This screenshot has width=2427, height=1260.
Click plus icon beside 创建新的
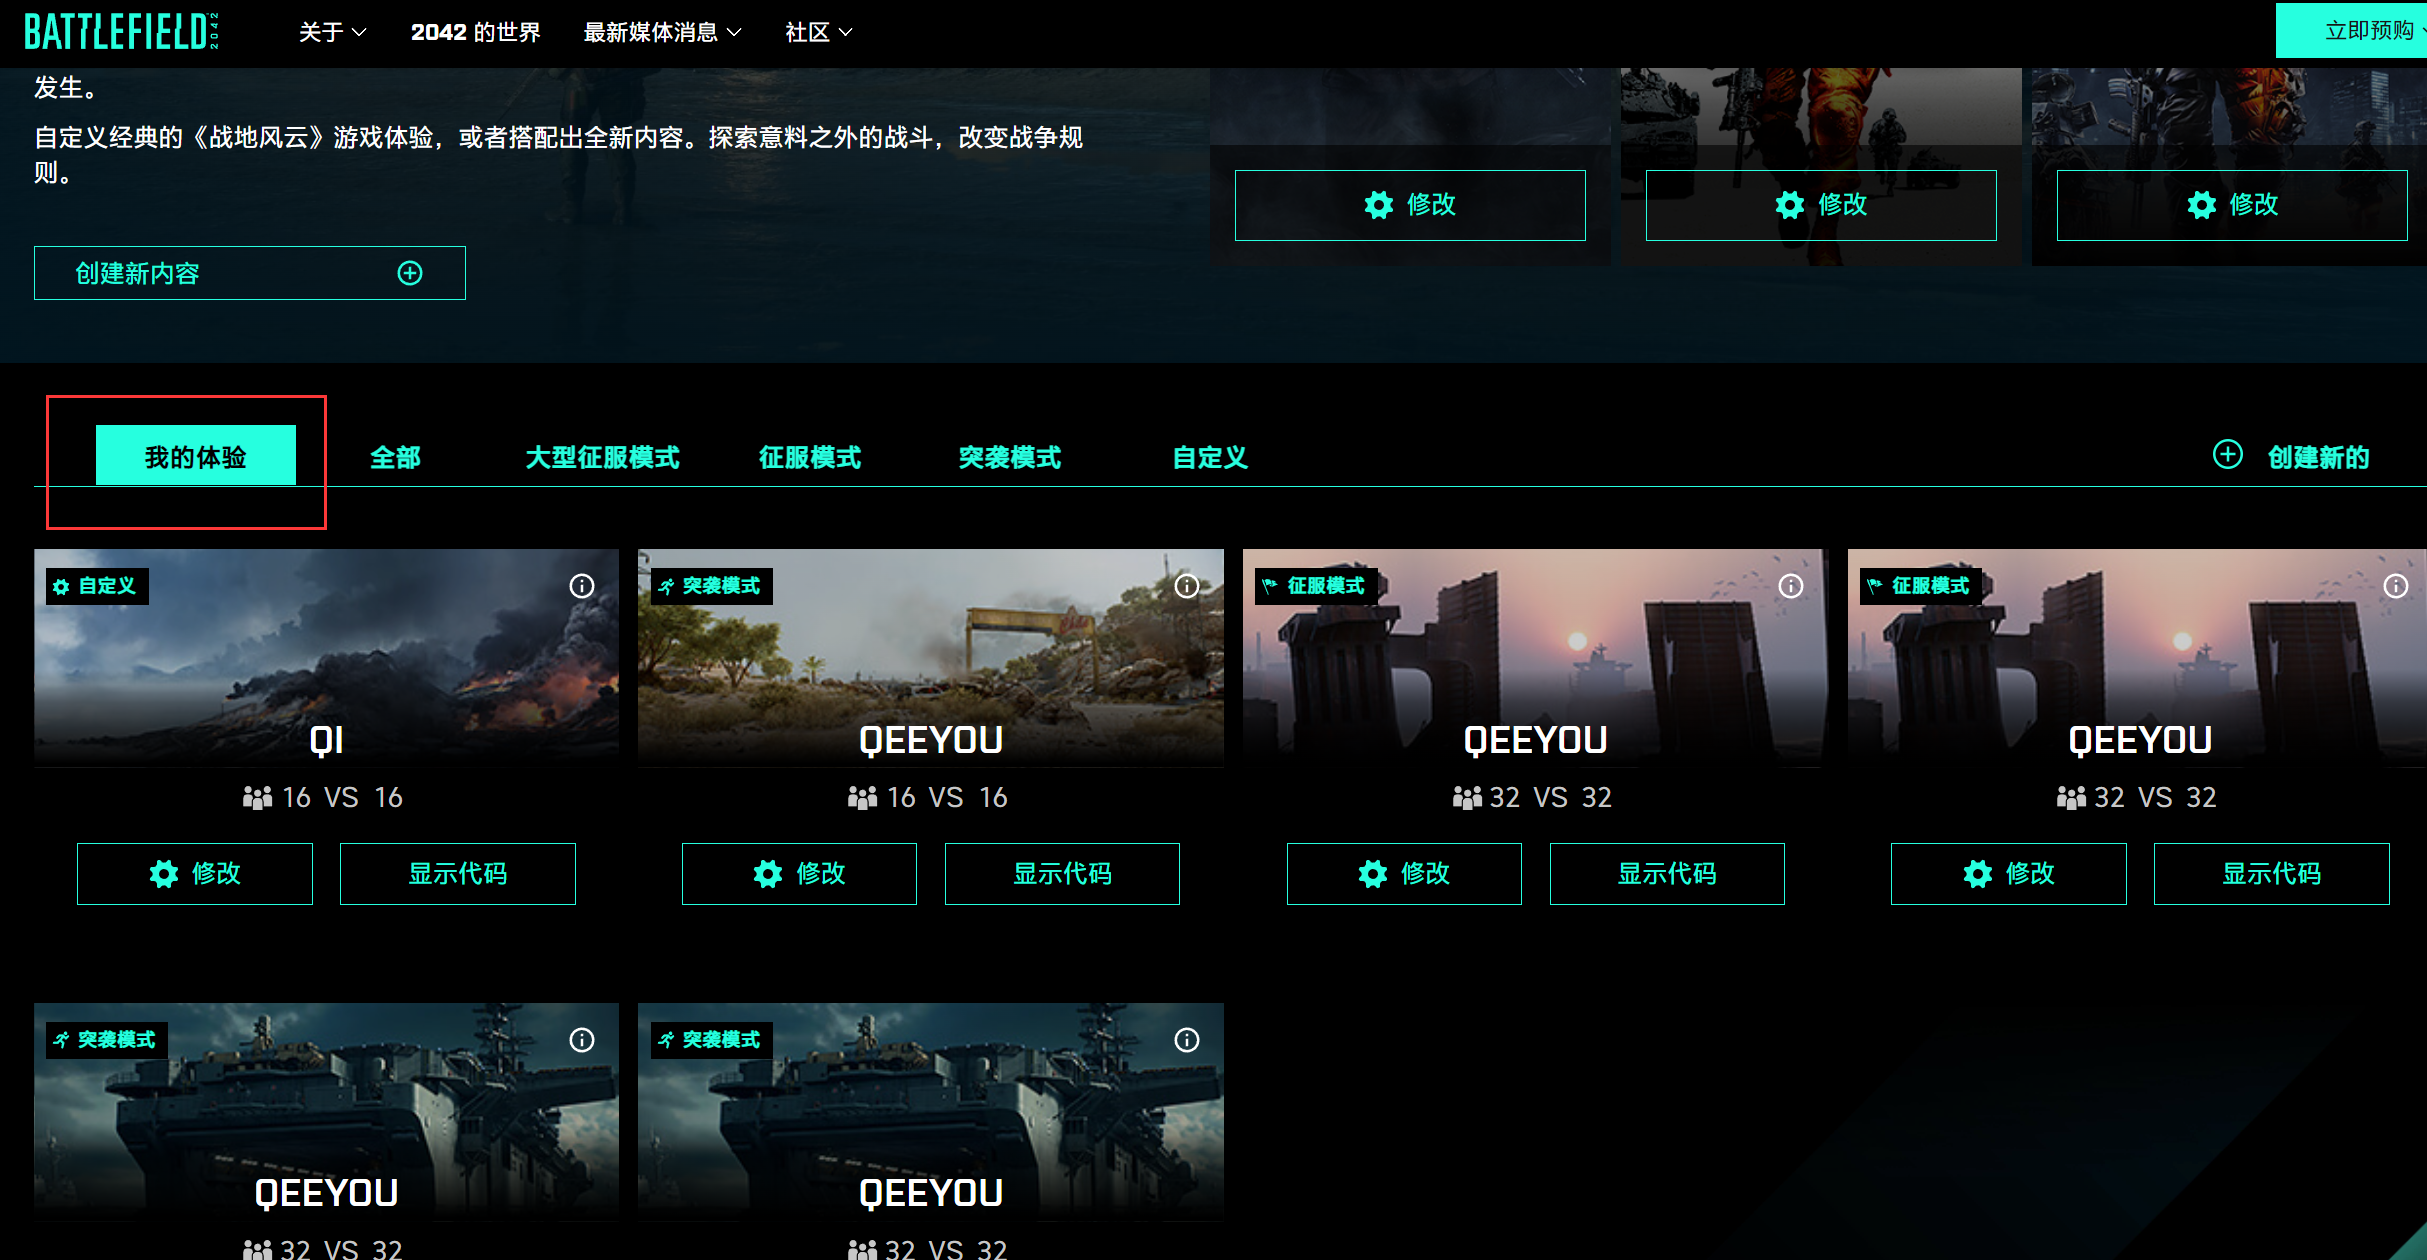(x=2228, y=454)
